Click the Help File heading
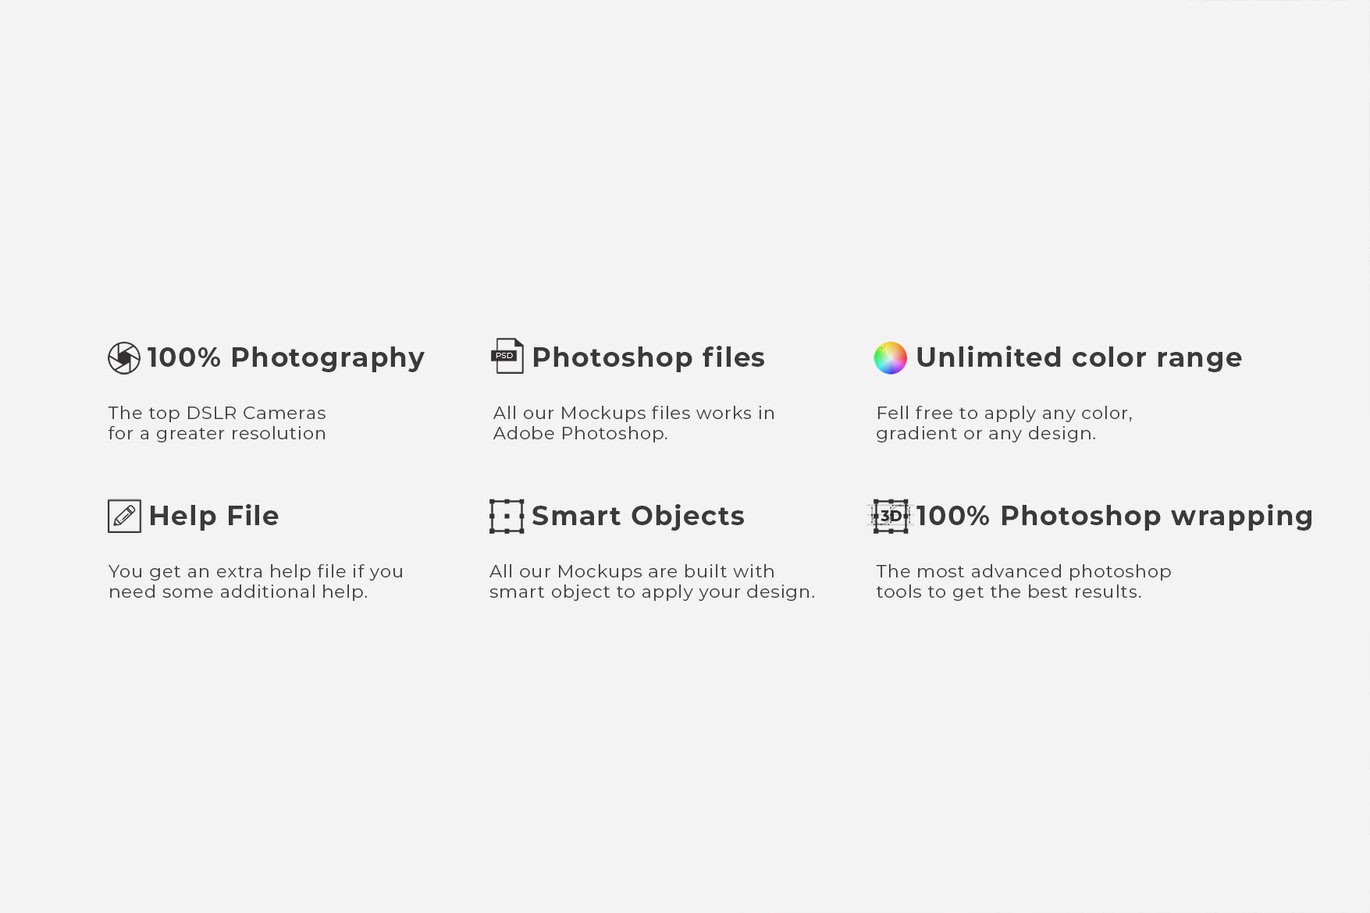This screenshot has width=1370, height=913. 214,516
